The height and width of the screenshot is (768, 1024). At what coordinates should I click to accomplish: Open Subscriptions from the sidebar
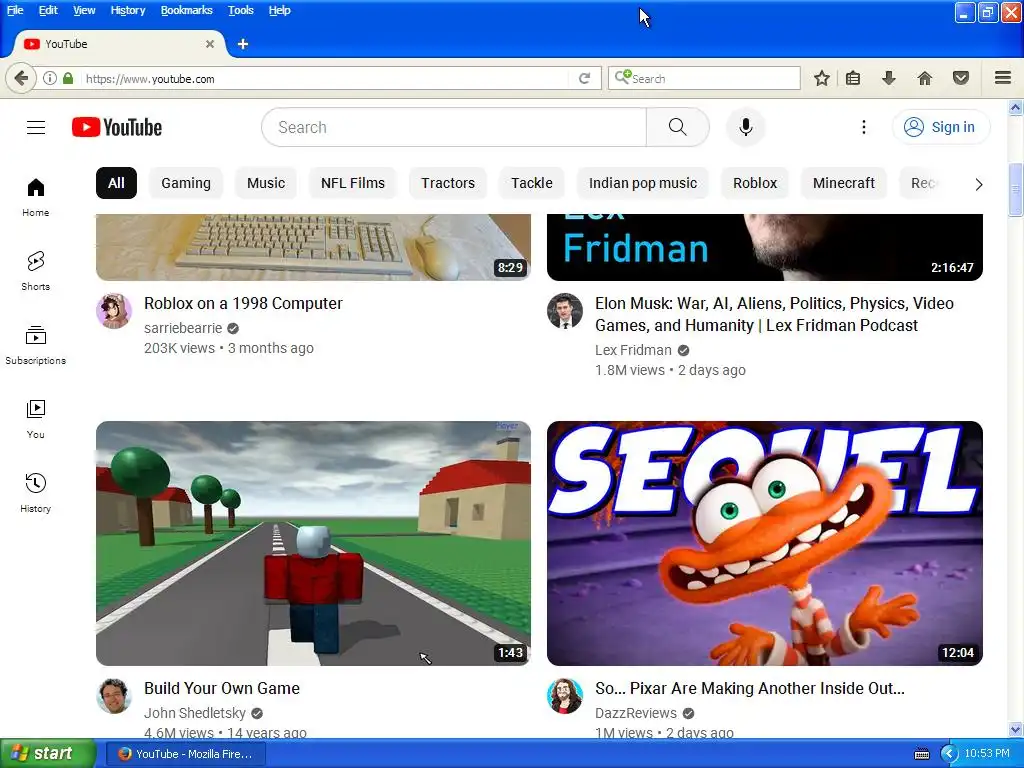[x=35, y=345]
